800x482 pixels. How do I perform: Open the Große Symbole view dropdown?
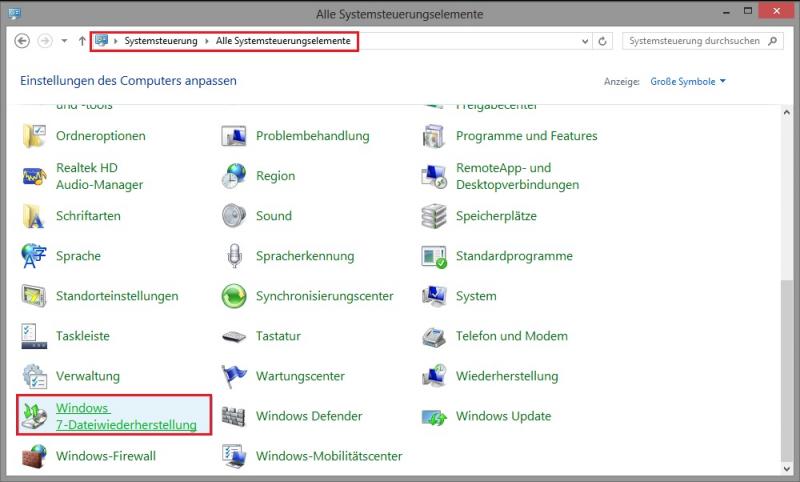click(x=688, y=81)
